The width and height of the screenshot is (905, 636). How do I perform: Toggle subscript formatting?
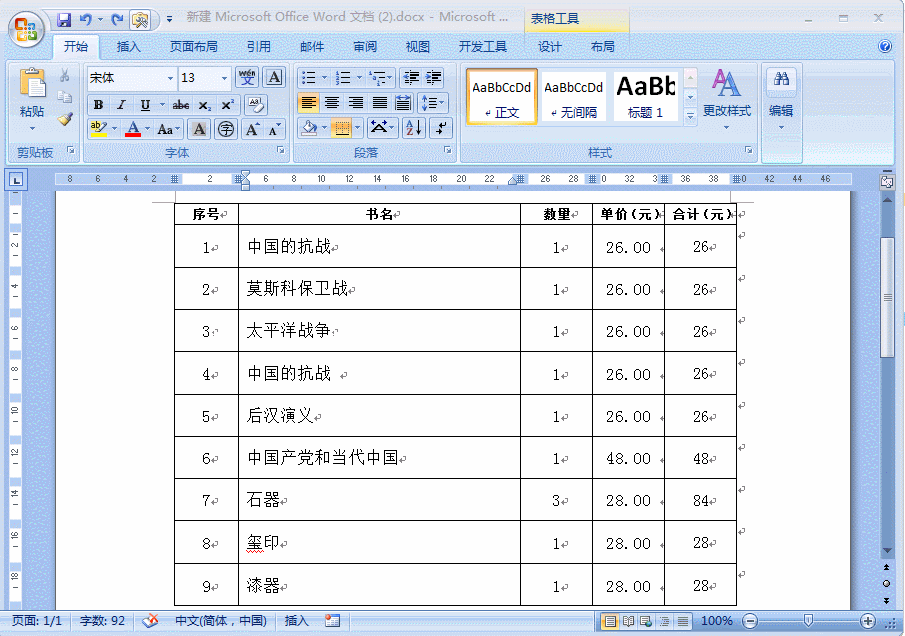(204, 105)
